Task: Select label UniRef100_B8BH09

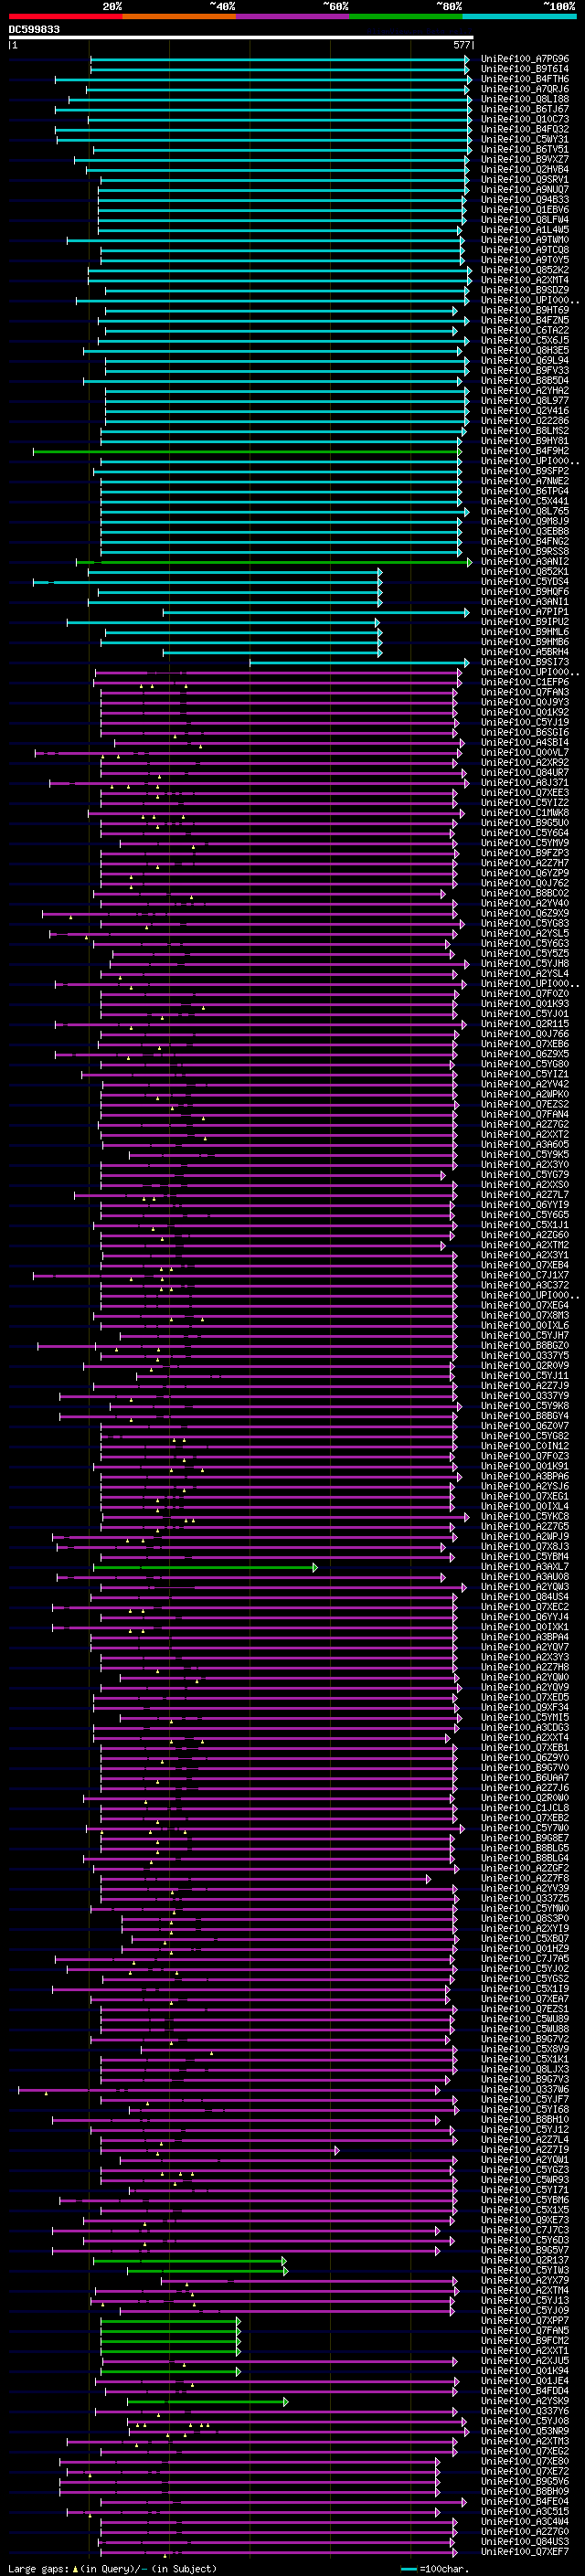Action: [525, 2491]
